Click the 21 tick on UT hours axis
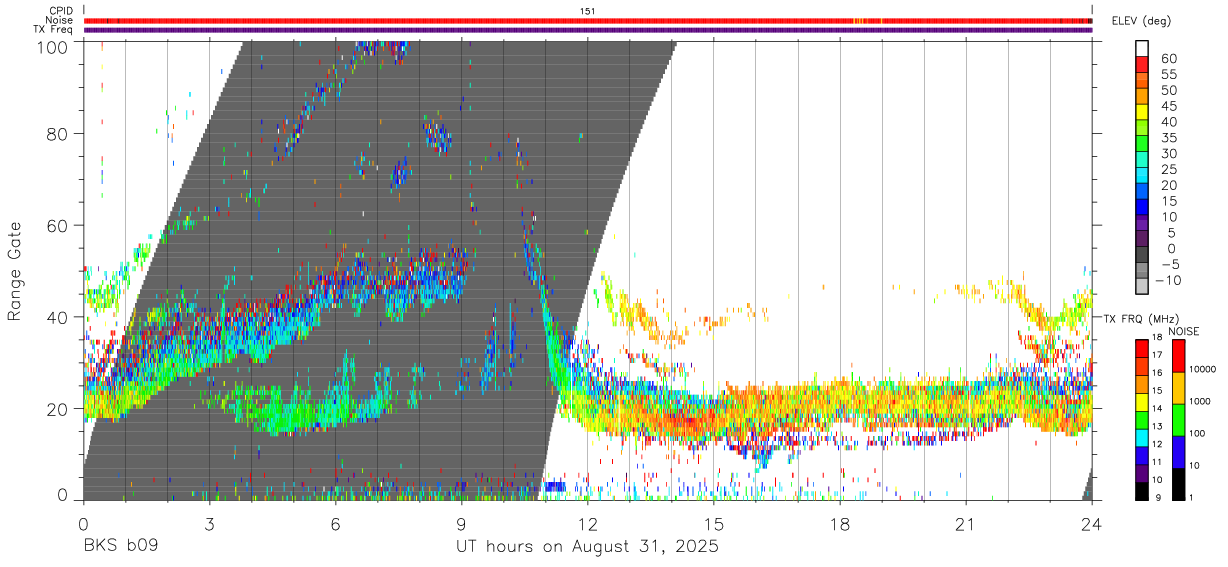Image resolution: width=1228 pixels, height=567 pixels. 966,523
